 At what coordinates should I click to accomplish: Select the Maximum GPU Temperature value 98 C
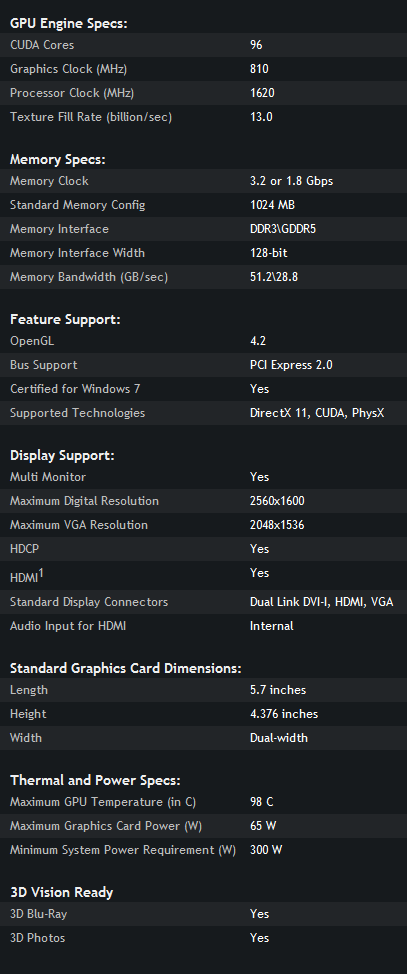click(262, 802)
